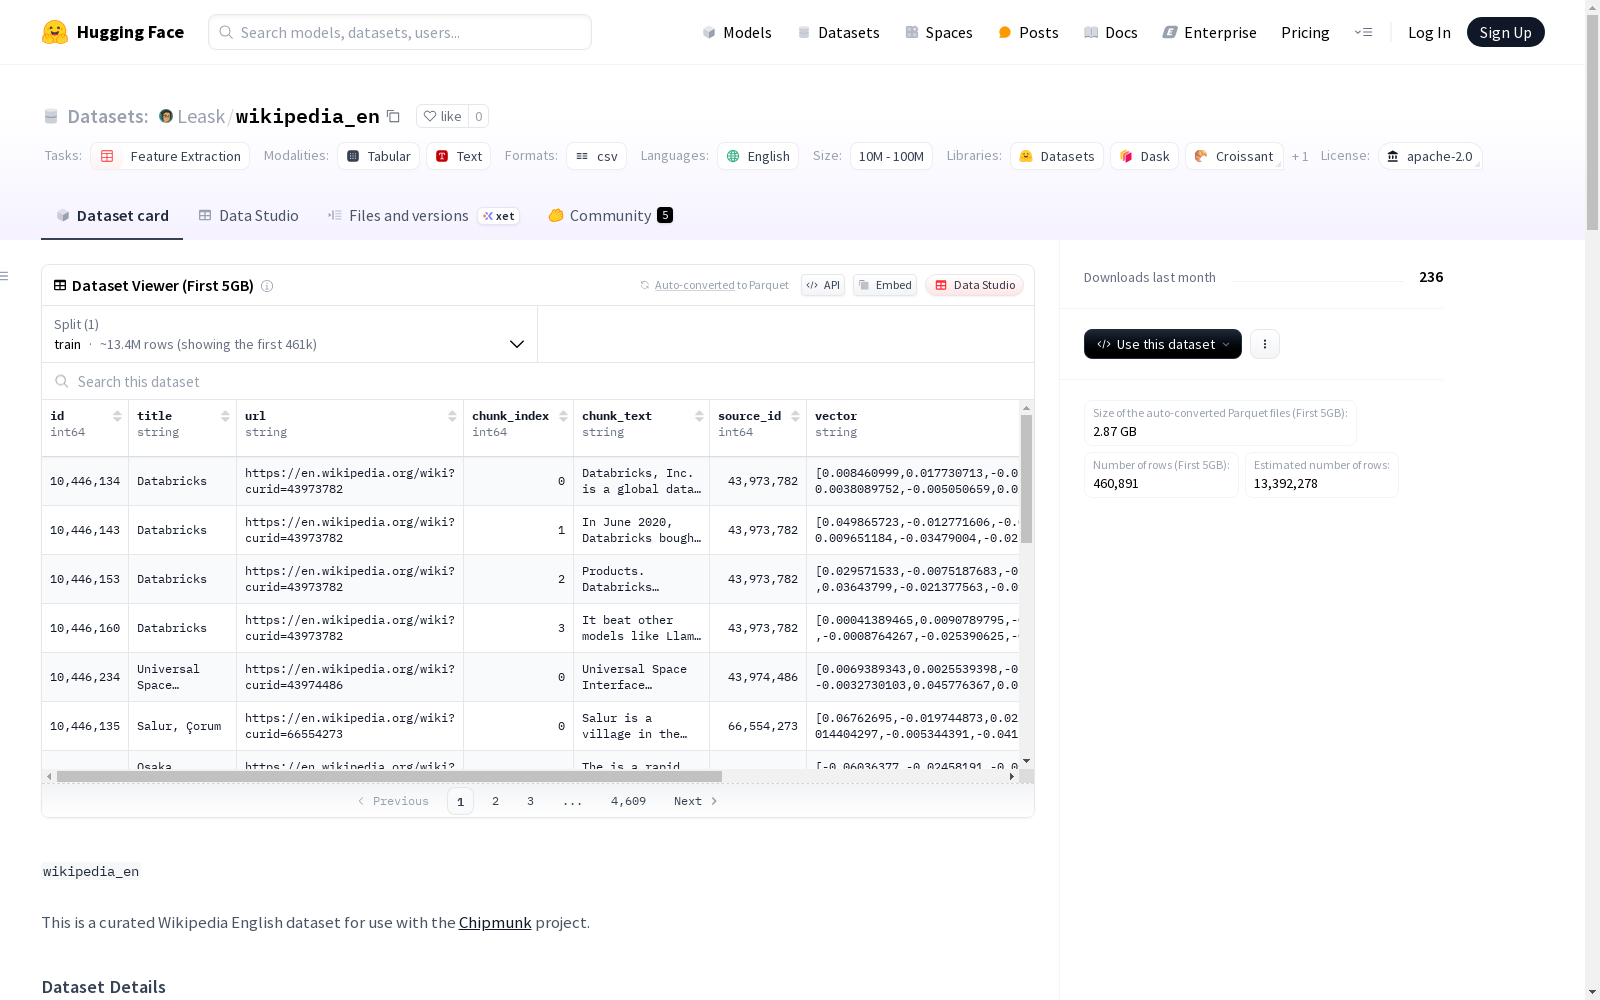The height and width of the screenshot is (1000, 1600).
Task: Expand the left sidebar table of contents
Action: point(5,276)
